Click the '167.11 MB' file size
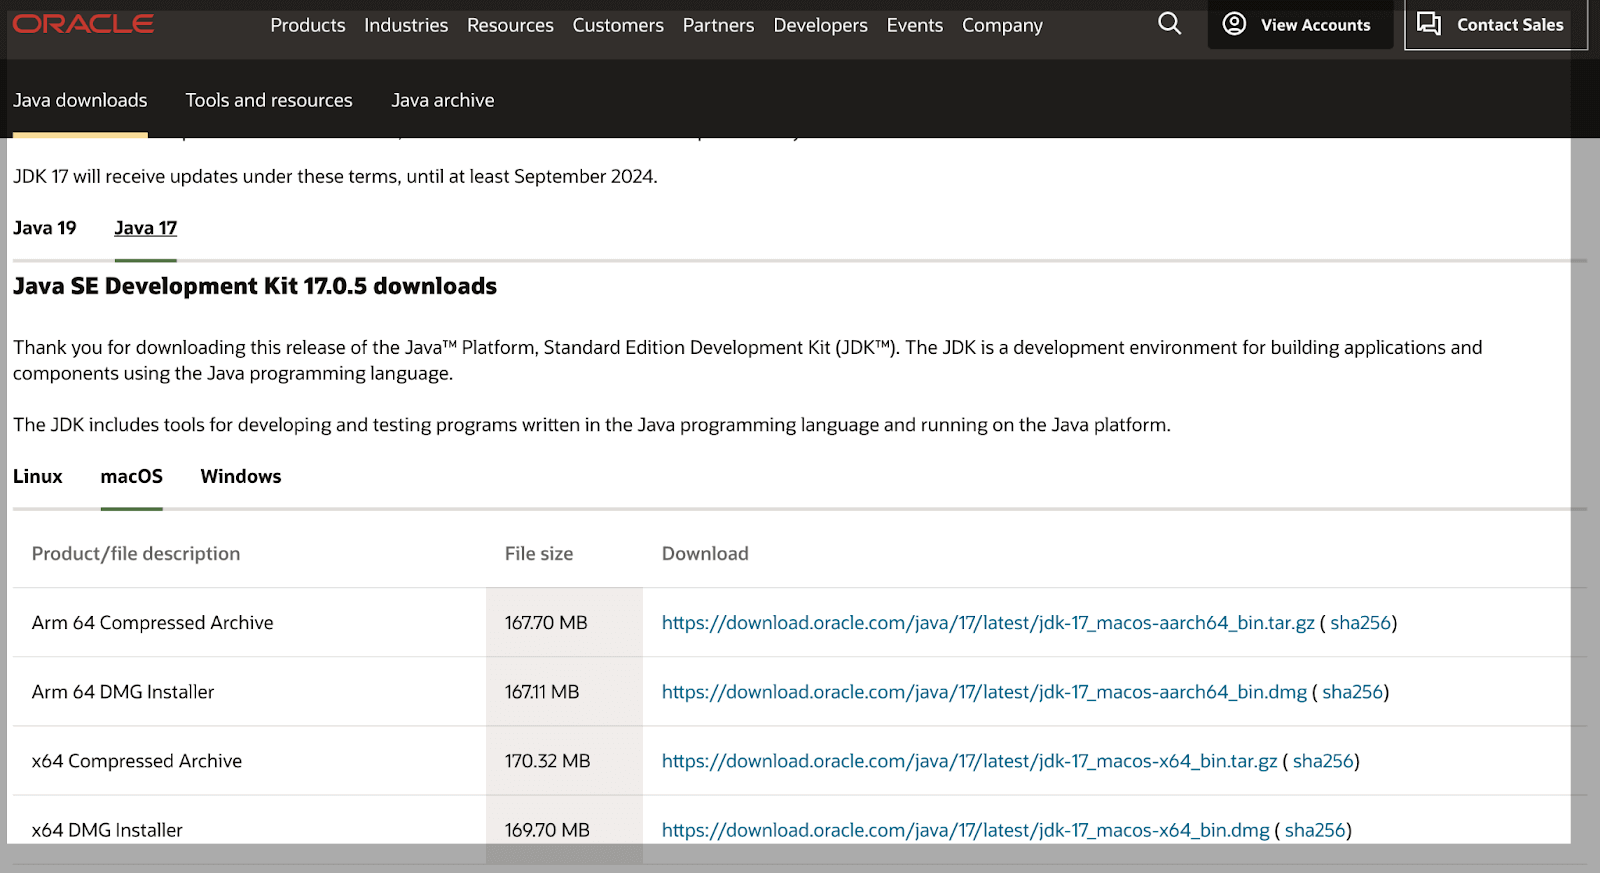This screenshot has width=1600, height=873. point(542,692)
